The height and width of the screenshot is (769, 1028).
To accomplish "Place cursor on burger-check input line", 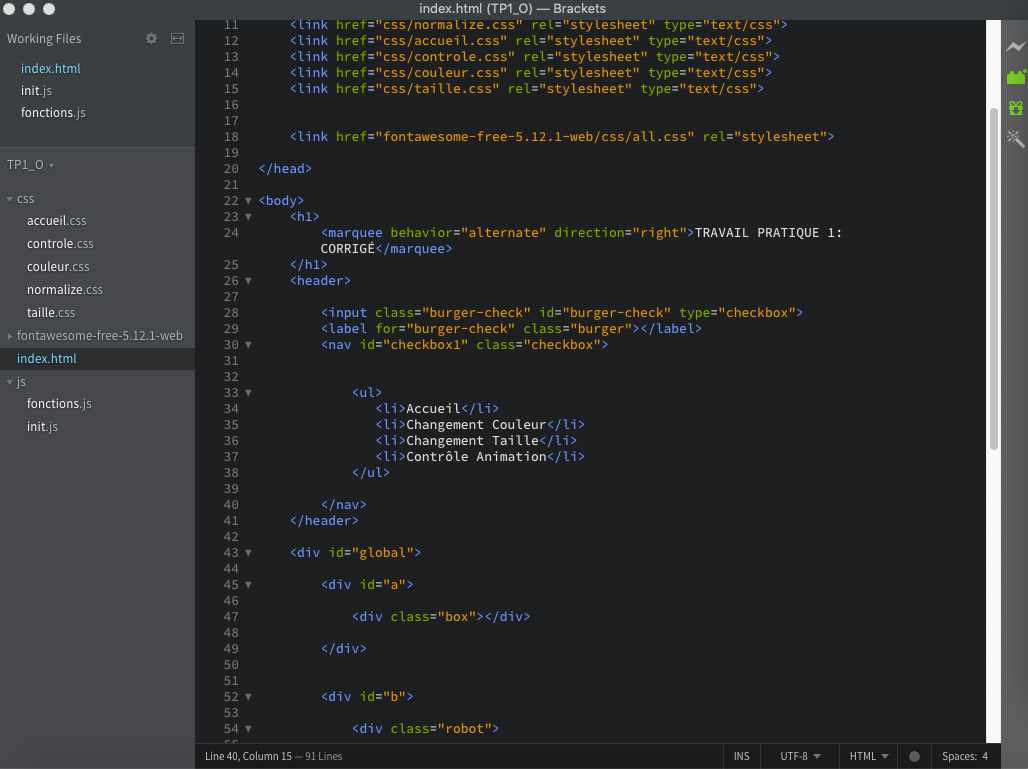I will pos(562,313).
